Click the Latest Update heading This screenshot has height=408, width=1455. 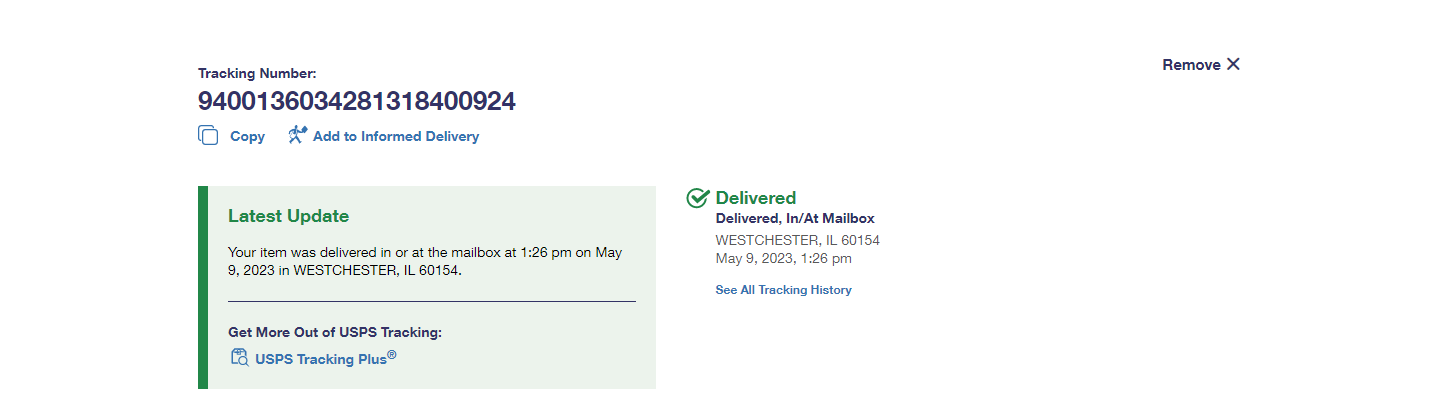point(288,216)
